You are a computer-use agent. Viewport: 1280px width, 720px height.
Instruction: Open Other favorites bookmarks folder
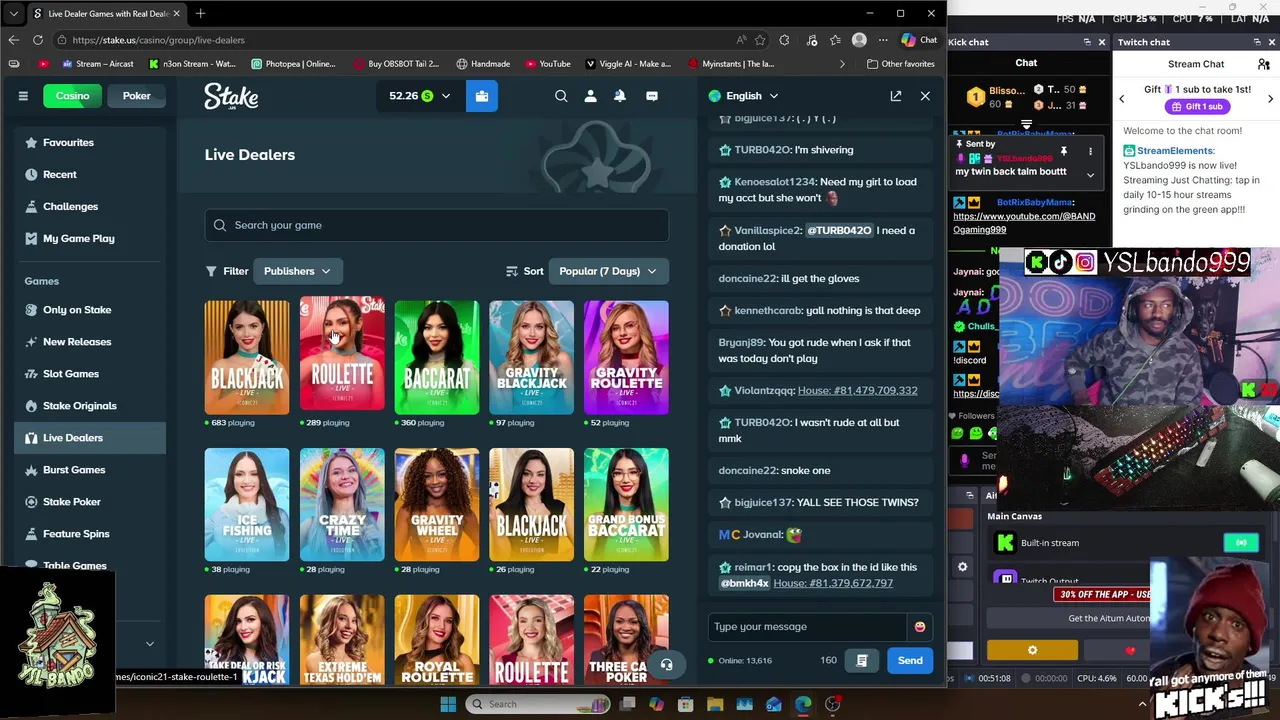[x=901, y=64]
